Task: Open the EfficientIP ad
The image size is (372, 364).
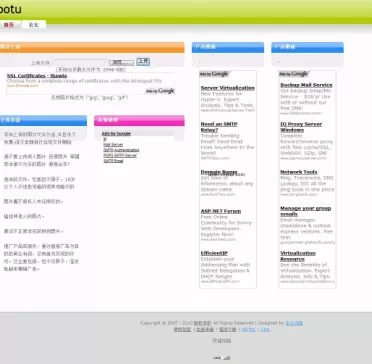Action: [214, 253]
